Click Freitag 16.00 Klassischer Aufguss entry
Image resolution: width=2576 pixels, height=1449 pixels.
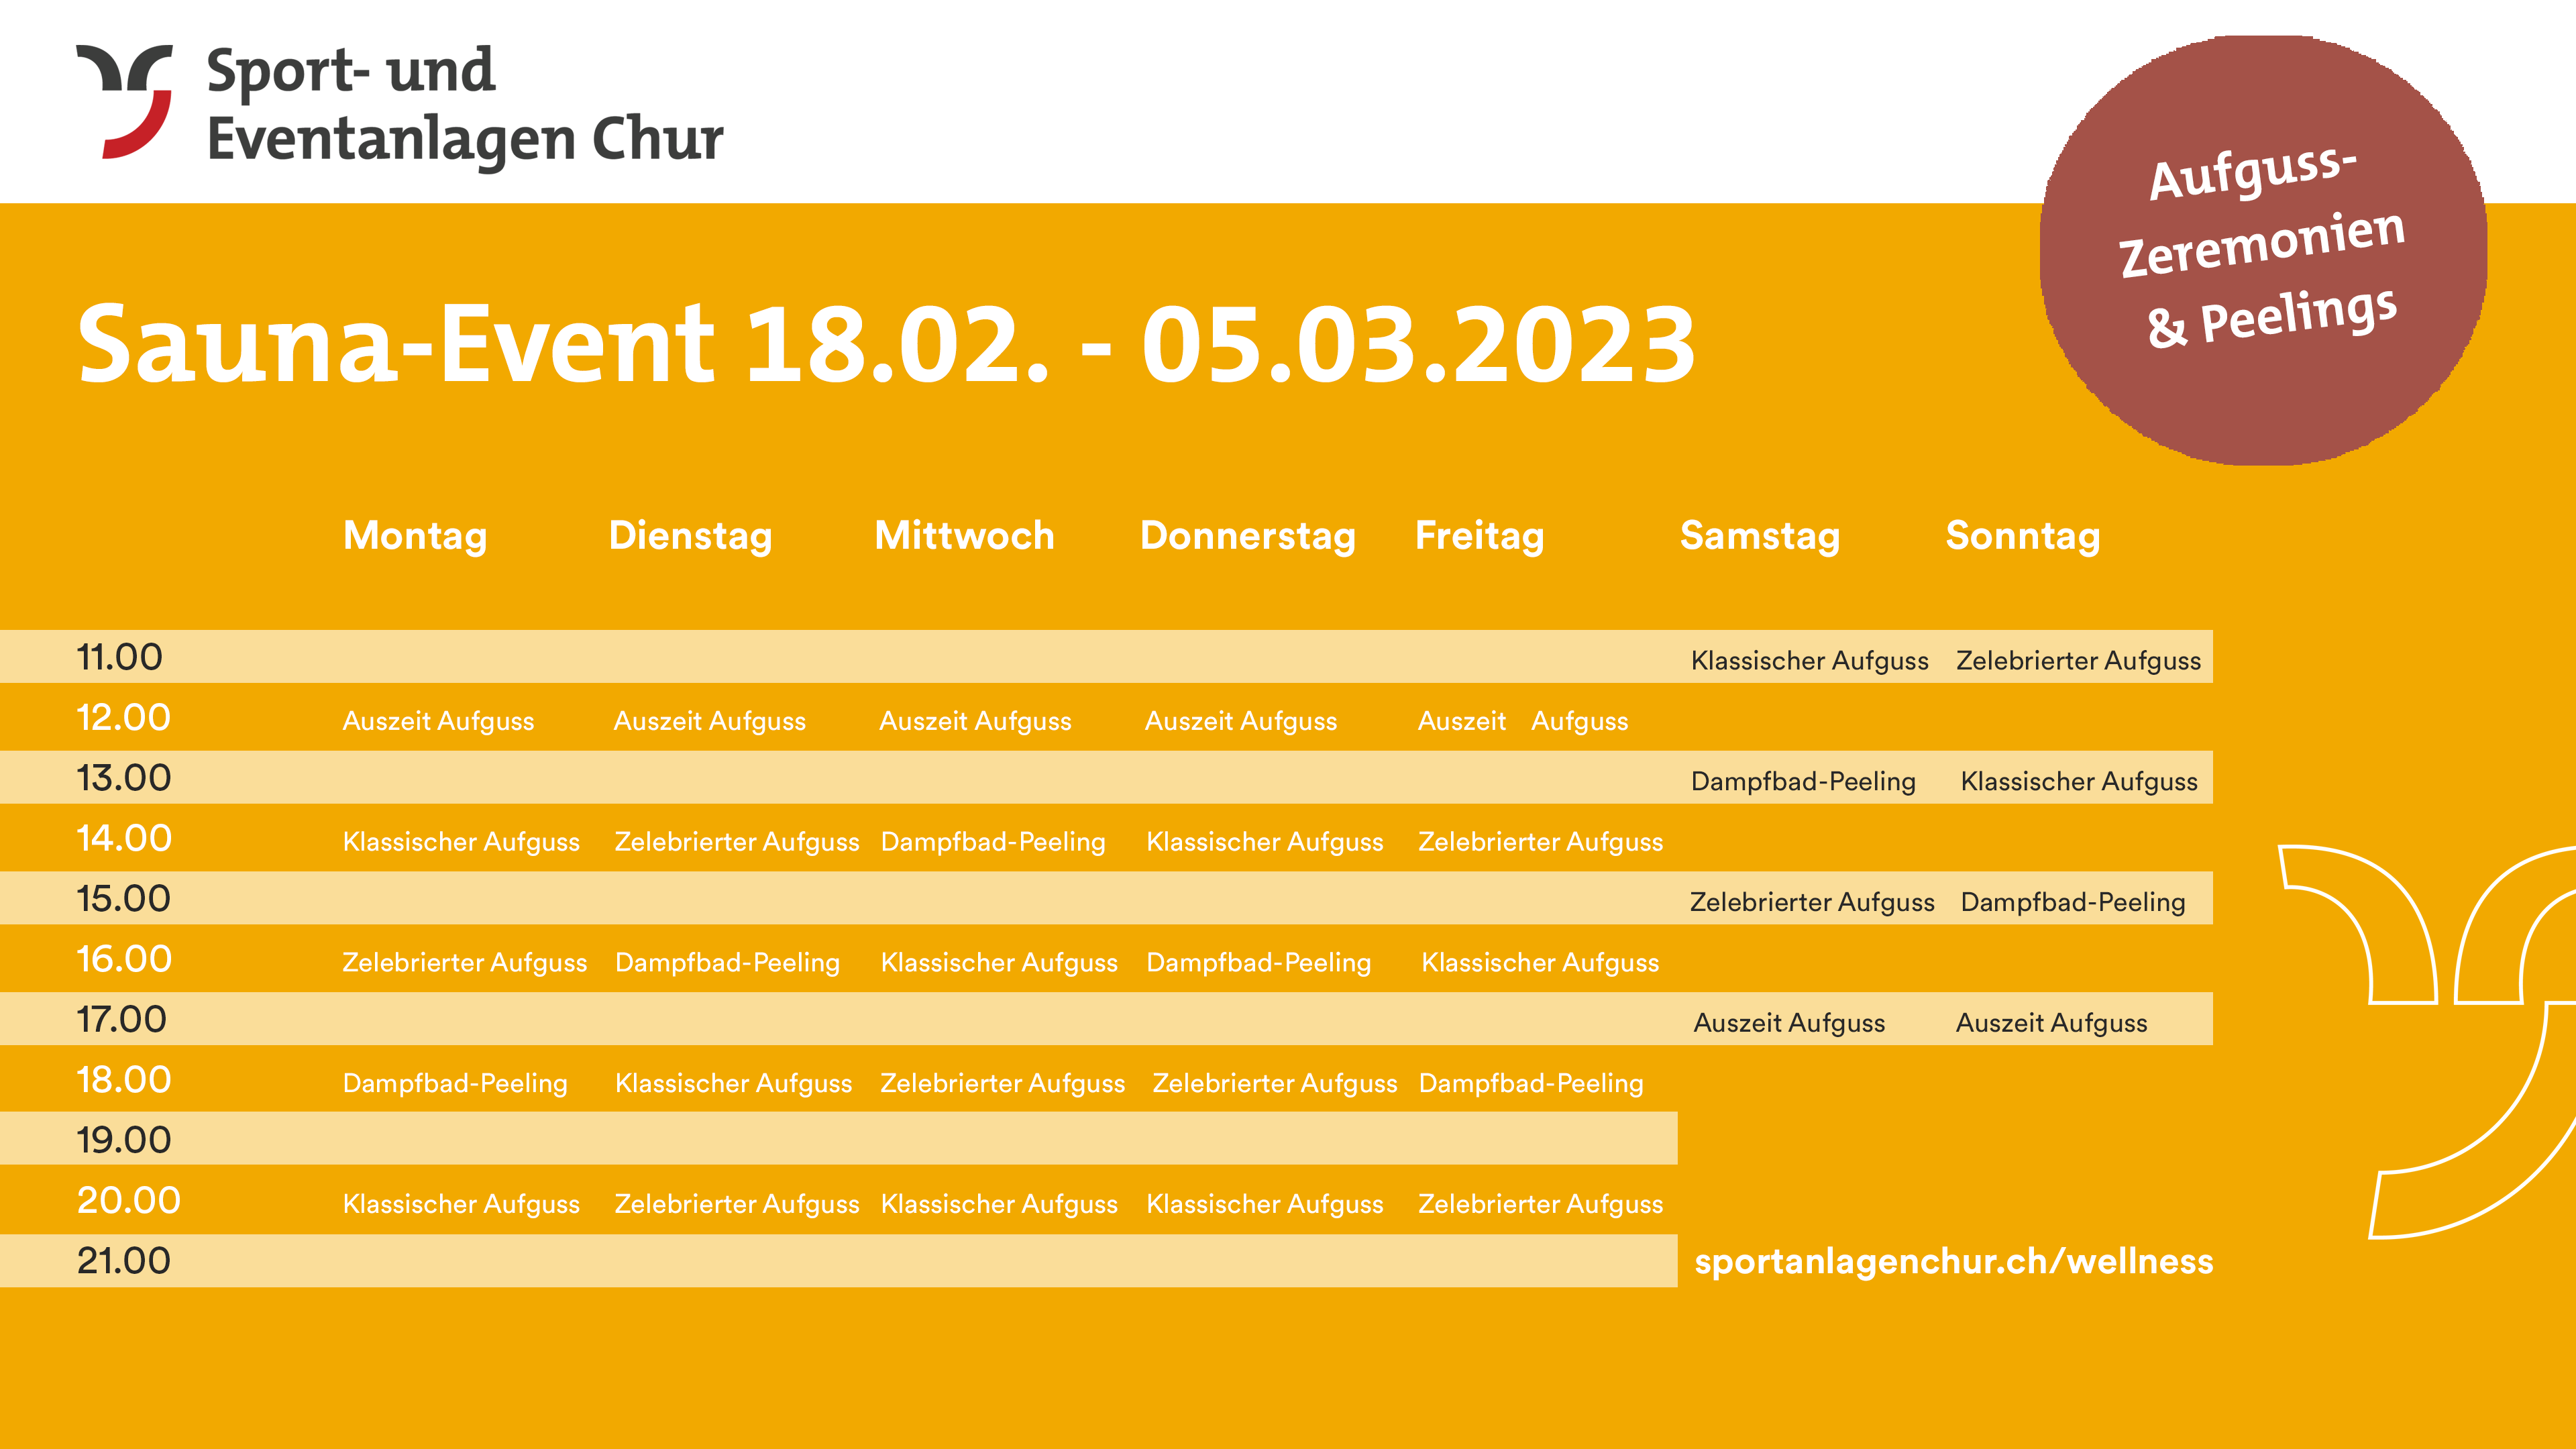coord(1540,963)
